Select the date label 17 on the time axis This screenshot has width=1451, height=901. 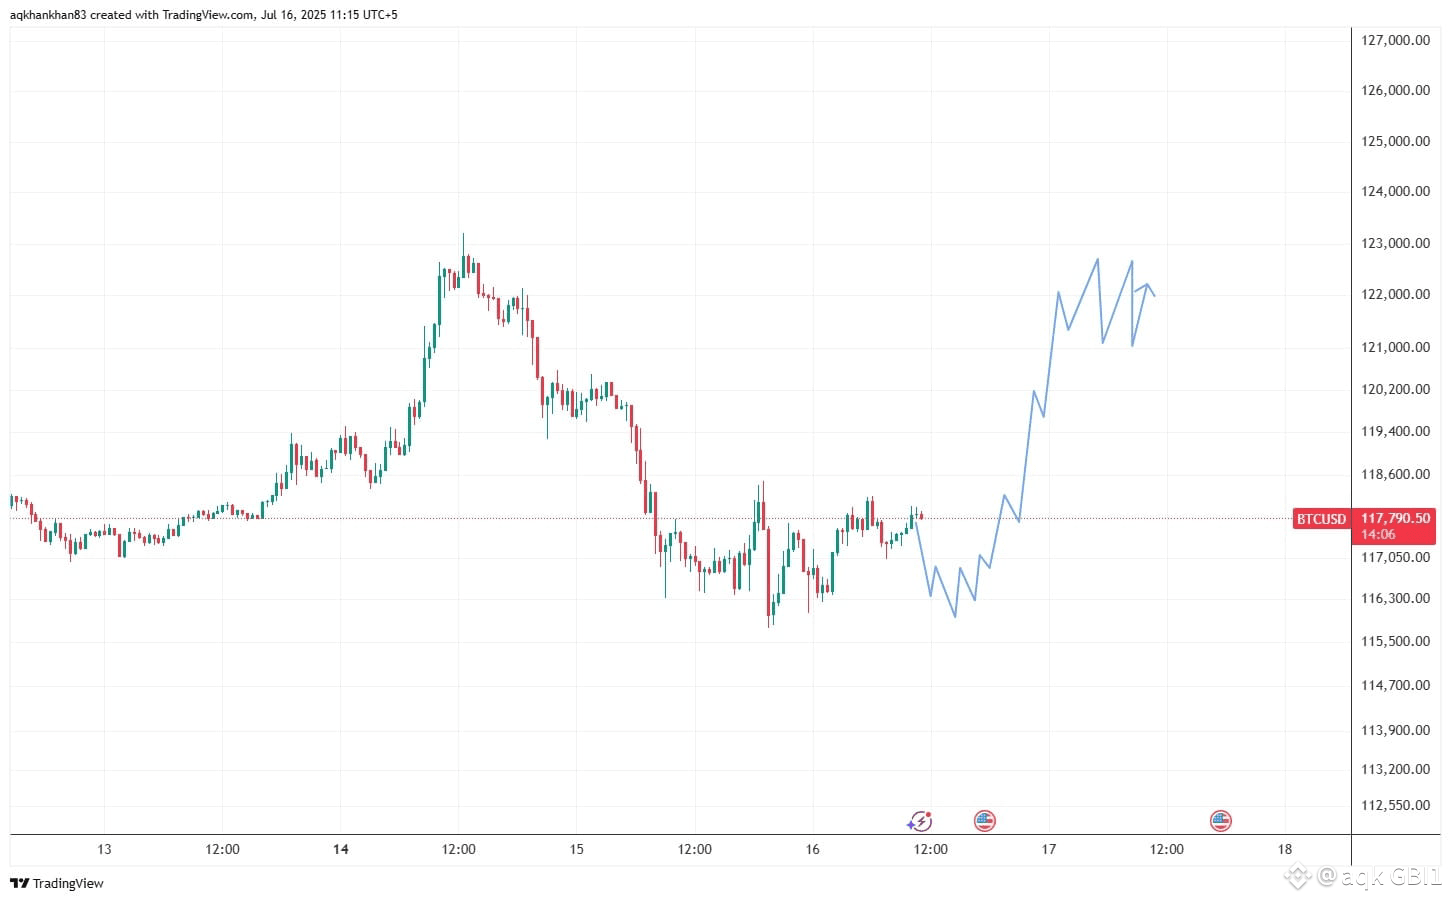[x=1048, y=850]
